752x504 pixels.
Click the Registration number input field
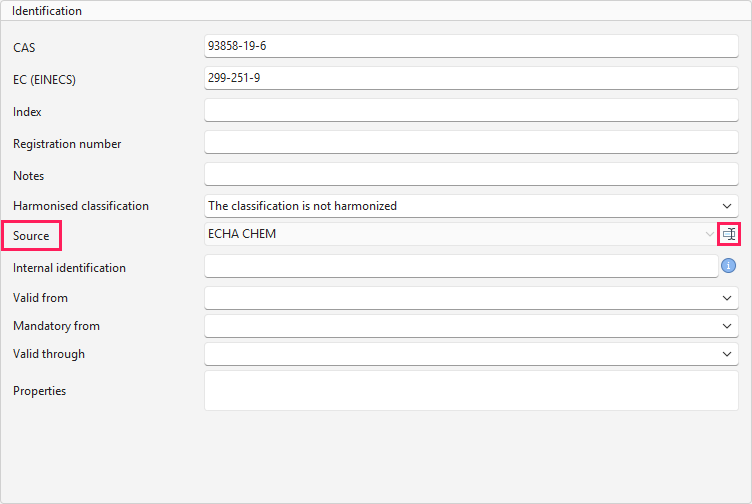pyautogui.click(x=471, y=142)
